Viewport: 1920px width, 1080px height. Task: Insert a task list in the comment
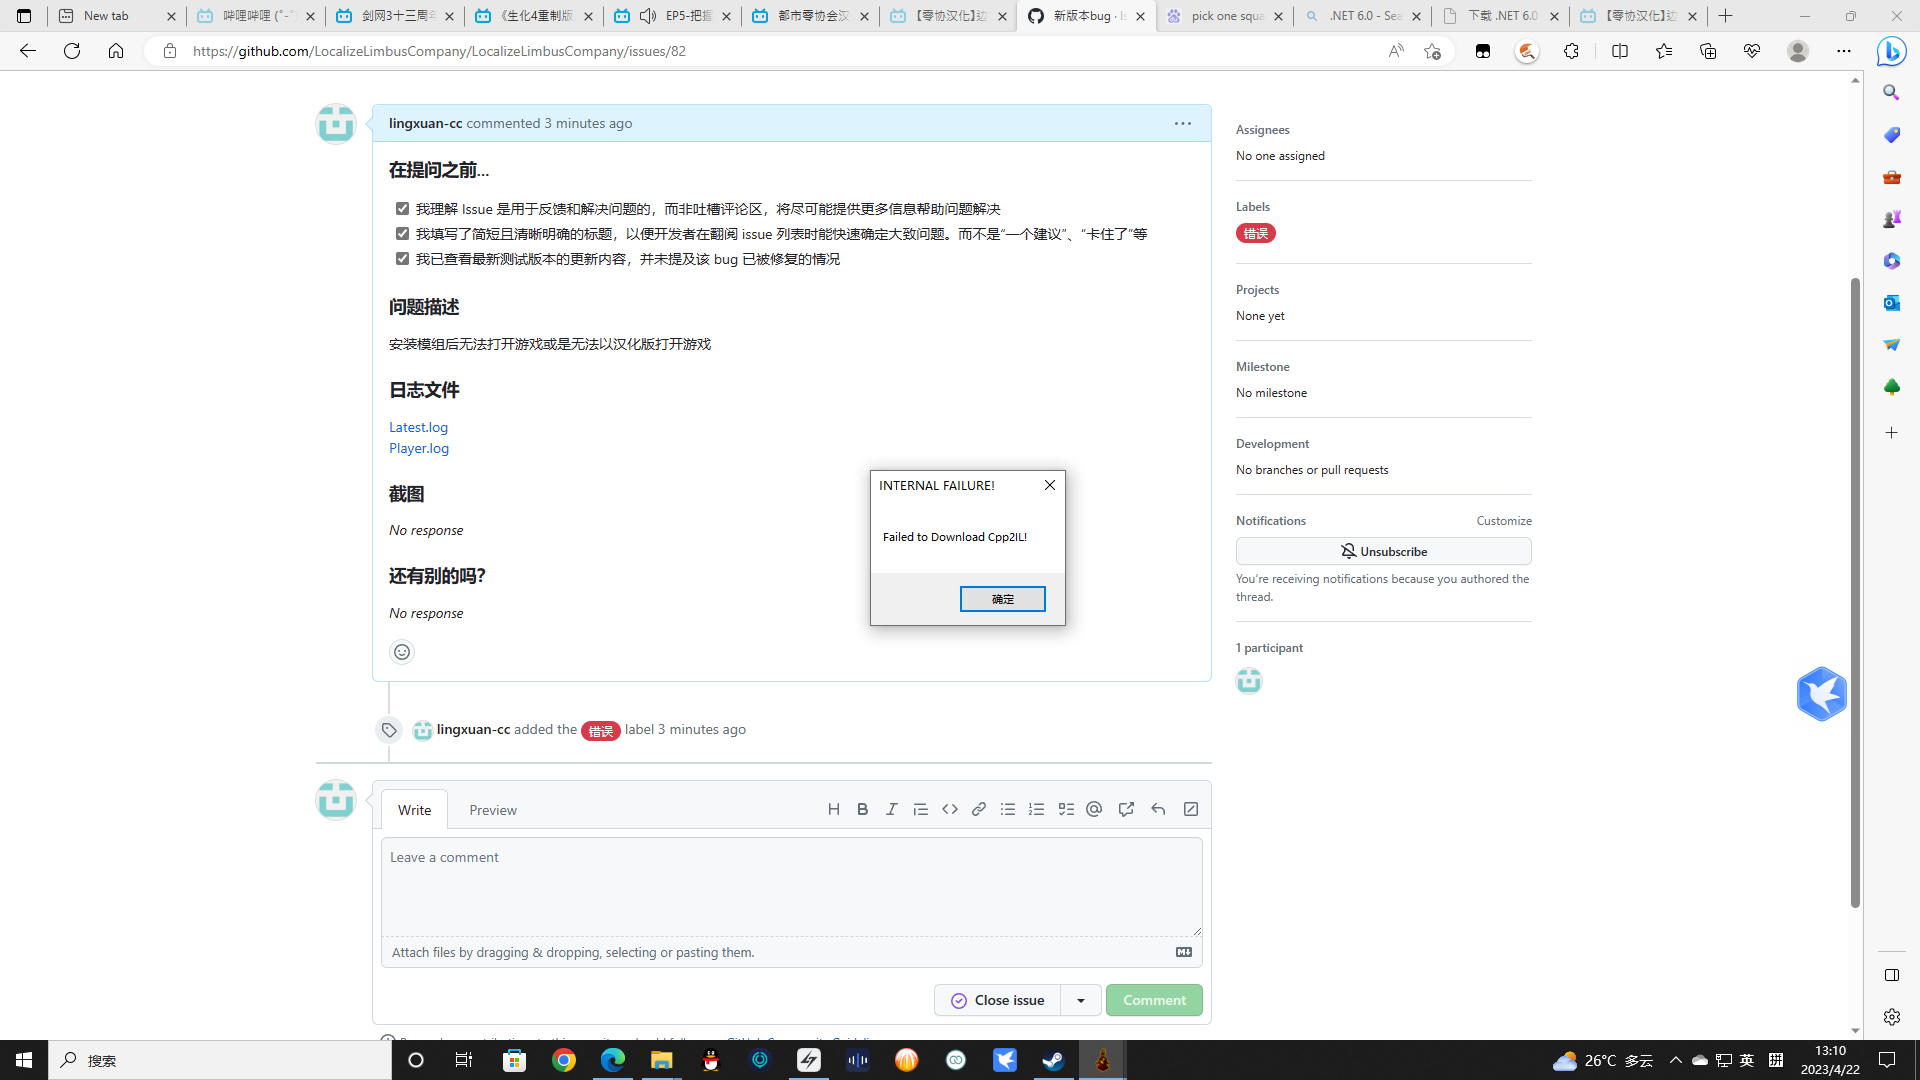click(x=1066, y=808)
